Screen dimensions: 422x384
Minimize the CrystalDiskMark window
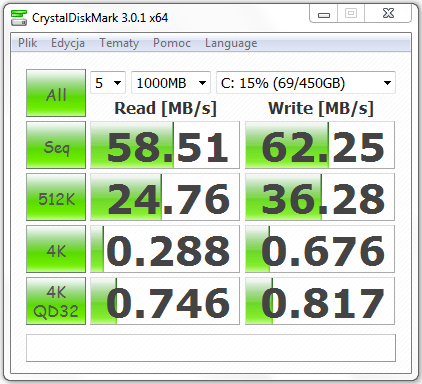324,14
